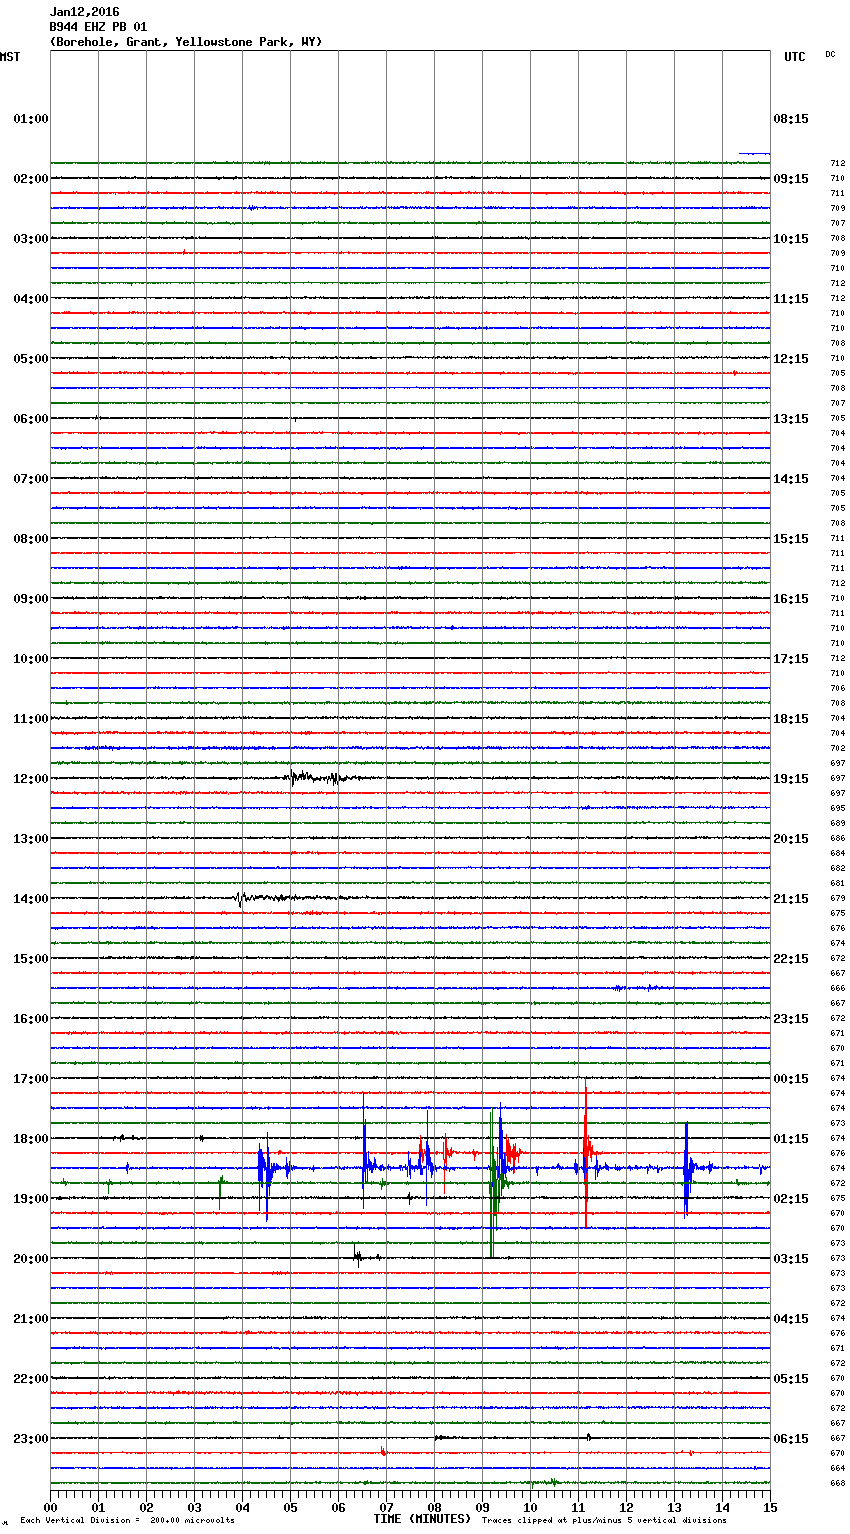Click the '20:00' MST hour label
This screenshot has width=850, height=1534.
pos(31,1259)
